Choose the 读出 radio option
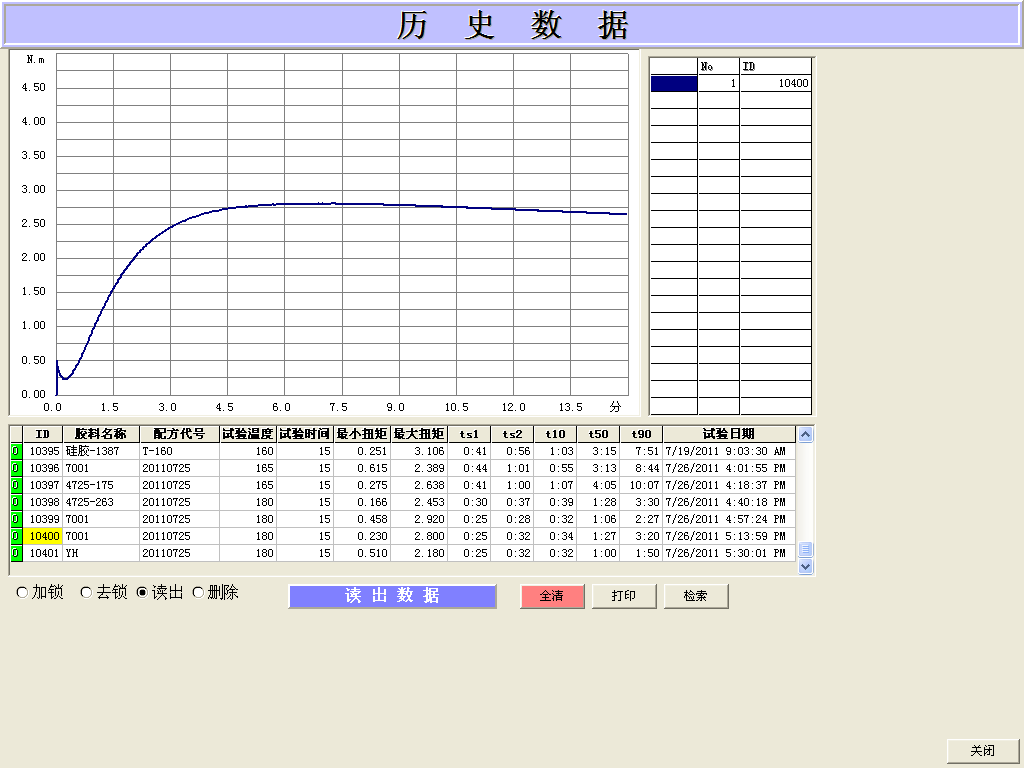The image size is (1024, 768). click(142, 593)
